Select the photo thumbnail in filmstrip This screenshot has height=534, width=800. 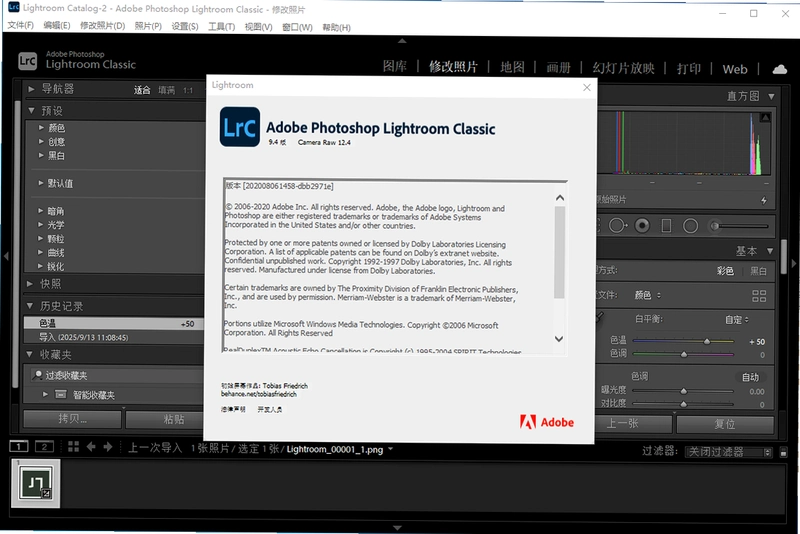point(36,483)
